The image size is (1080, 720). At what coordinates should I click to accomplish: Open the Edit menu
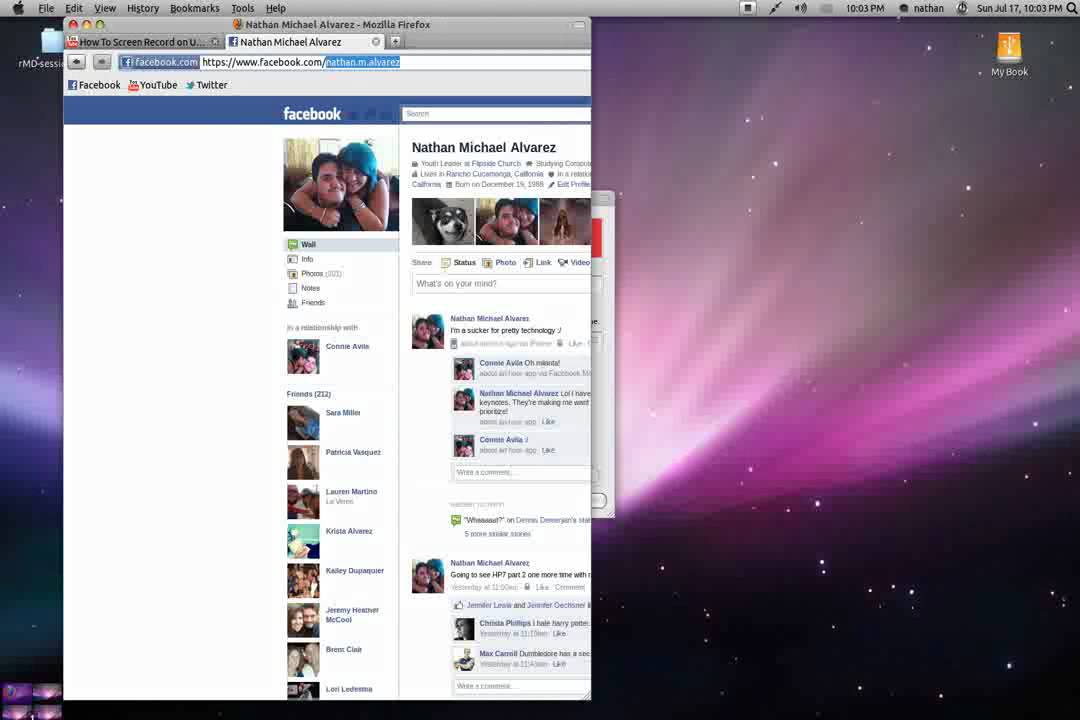74,8
